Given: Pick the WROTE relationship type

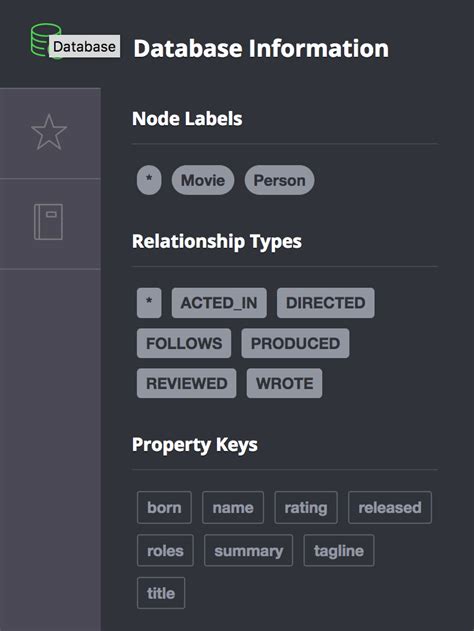Looking at the screenshot, I should click(284, 383).
